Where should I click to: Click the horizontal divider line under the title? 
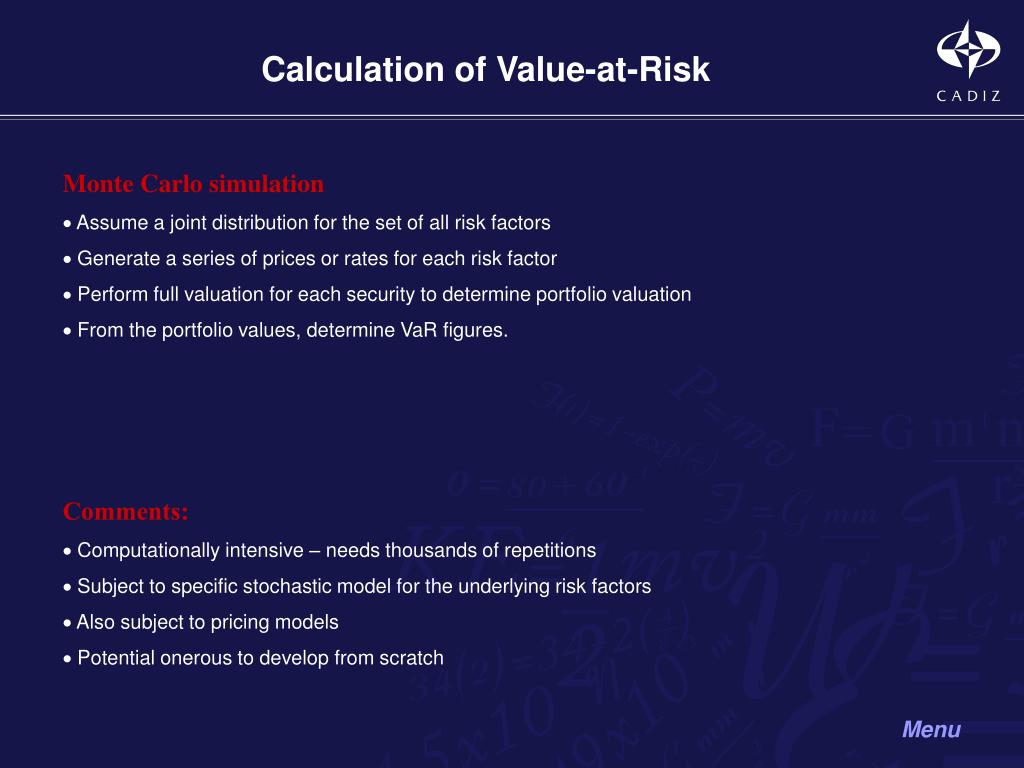click(x=512, y=117)
